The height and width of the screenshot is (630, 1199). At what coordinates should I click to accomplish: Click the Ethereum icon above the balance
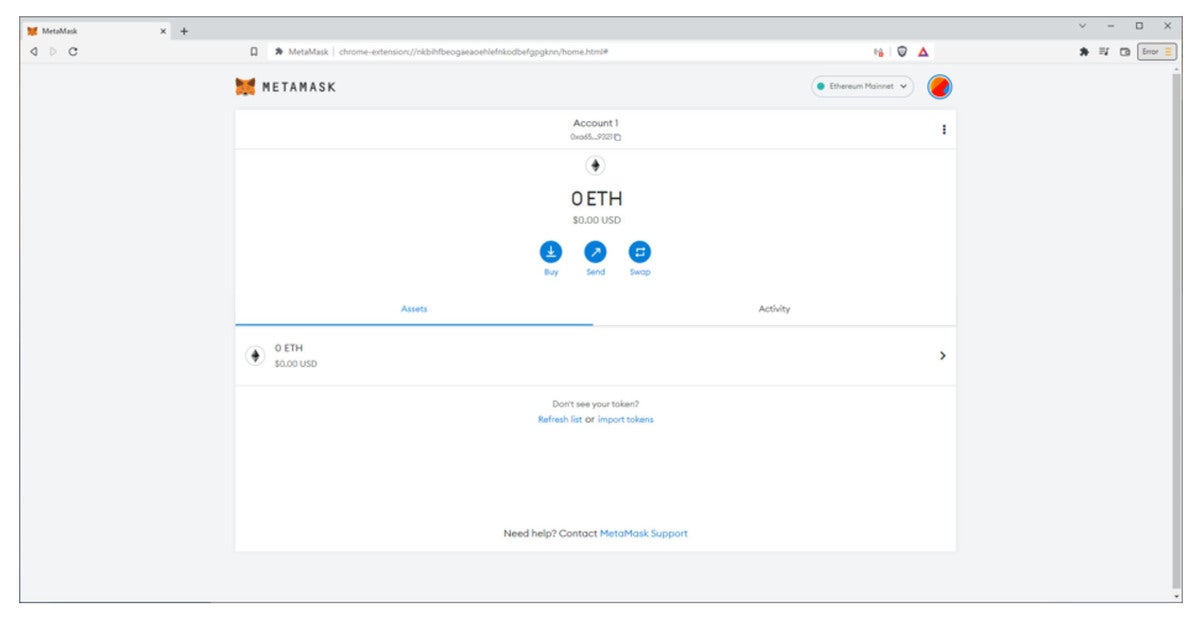(595, 165)
